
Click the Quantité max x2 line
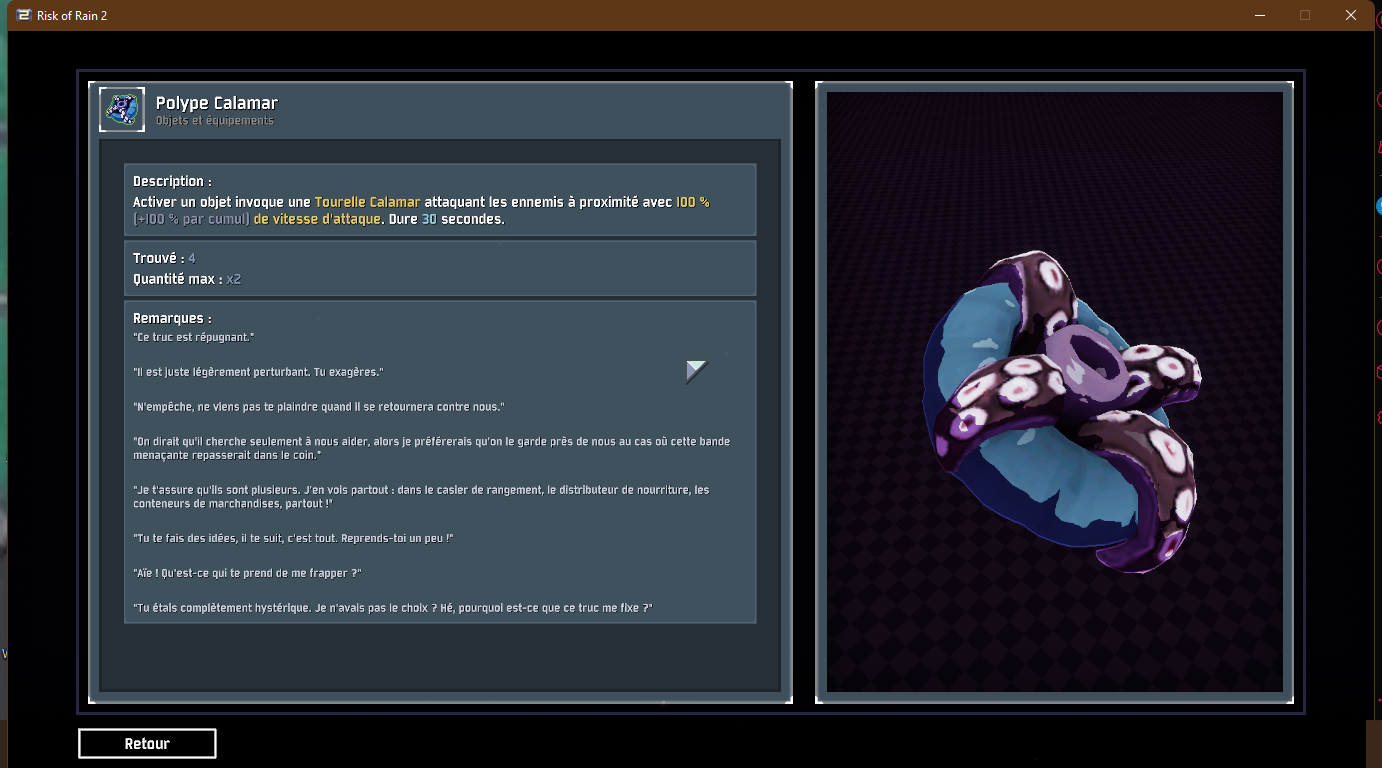click(187, 279)
